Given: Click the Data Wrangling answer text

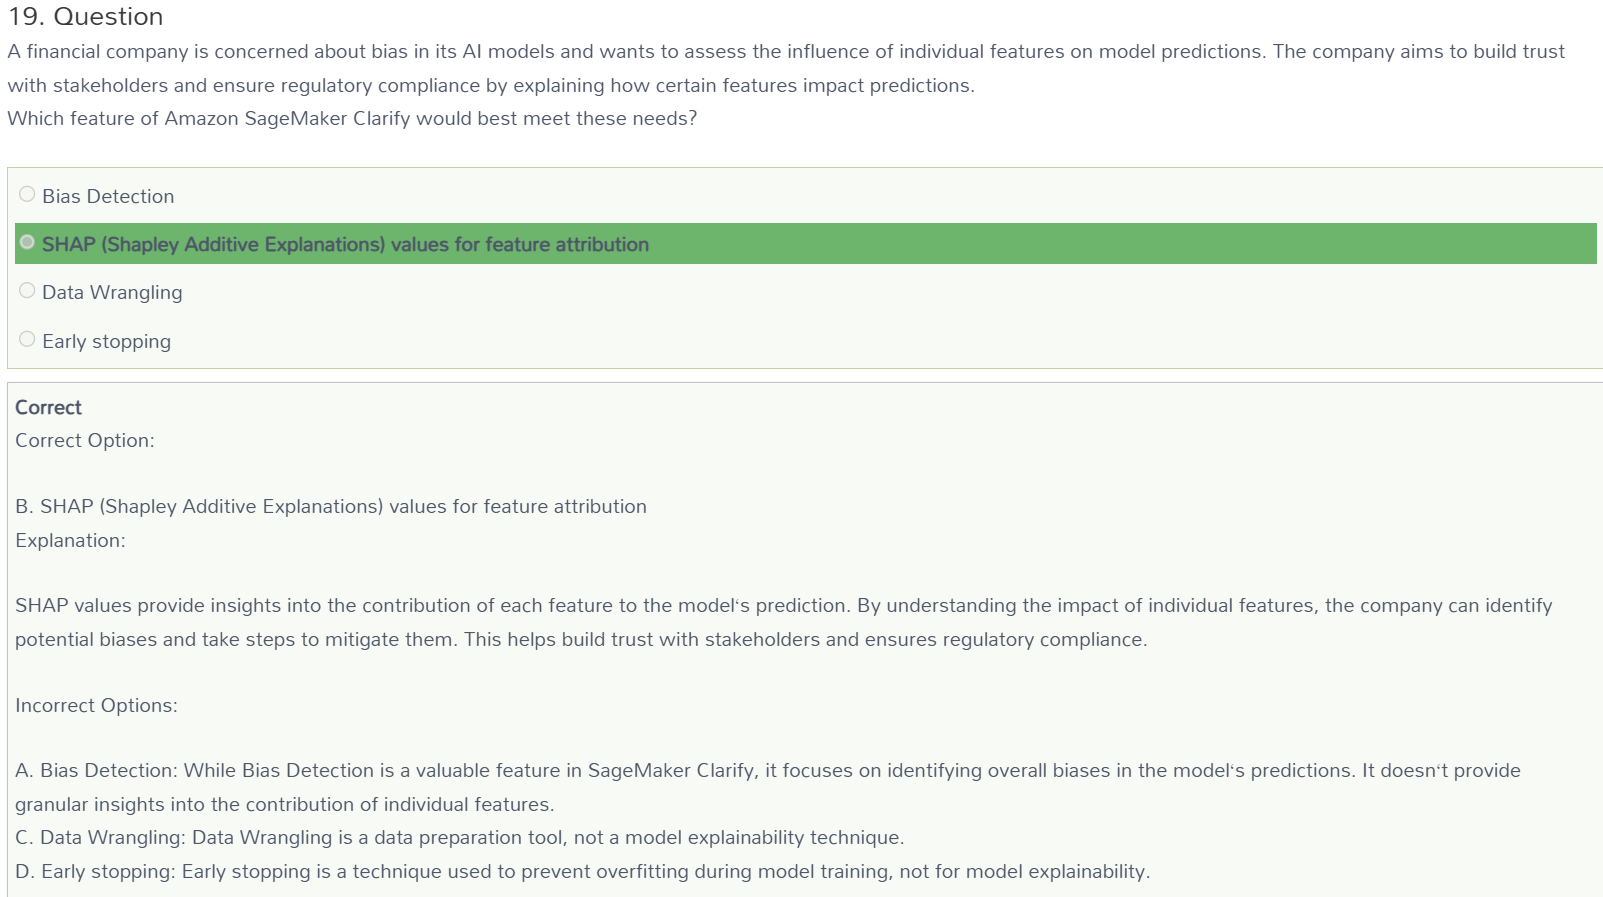Looking at the screenshot, I should [112, 292].
